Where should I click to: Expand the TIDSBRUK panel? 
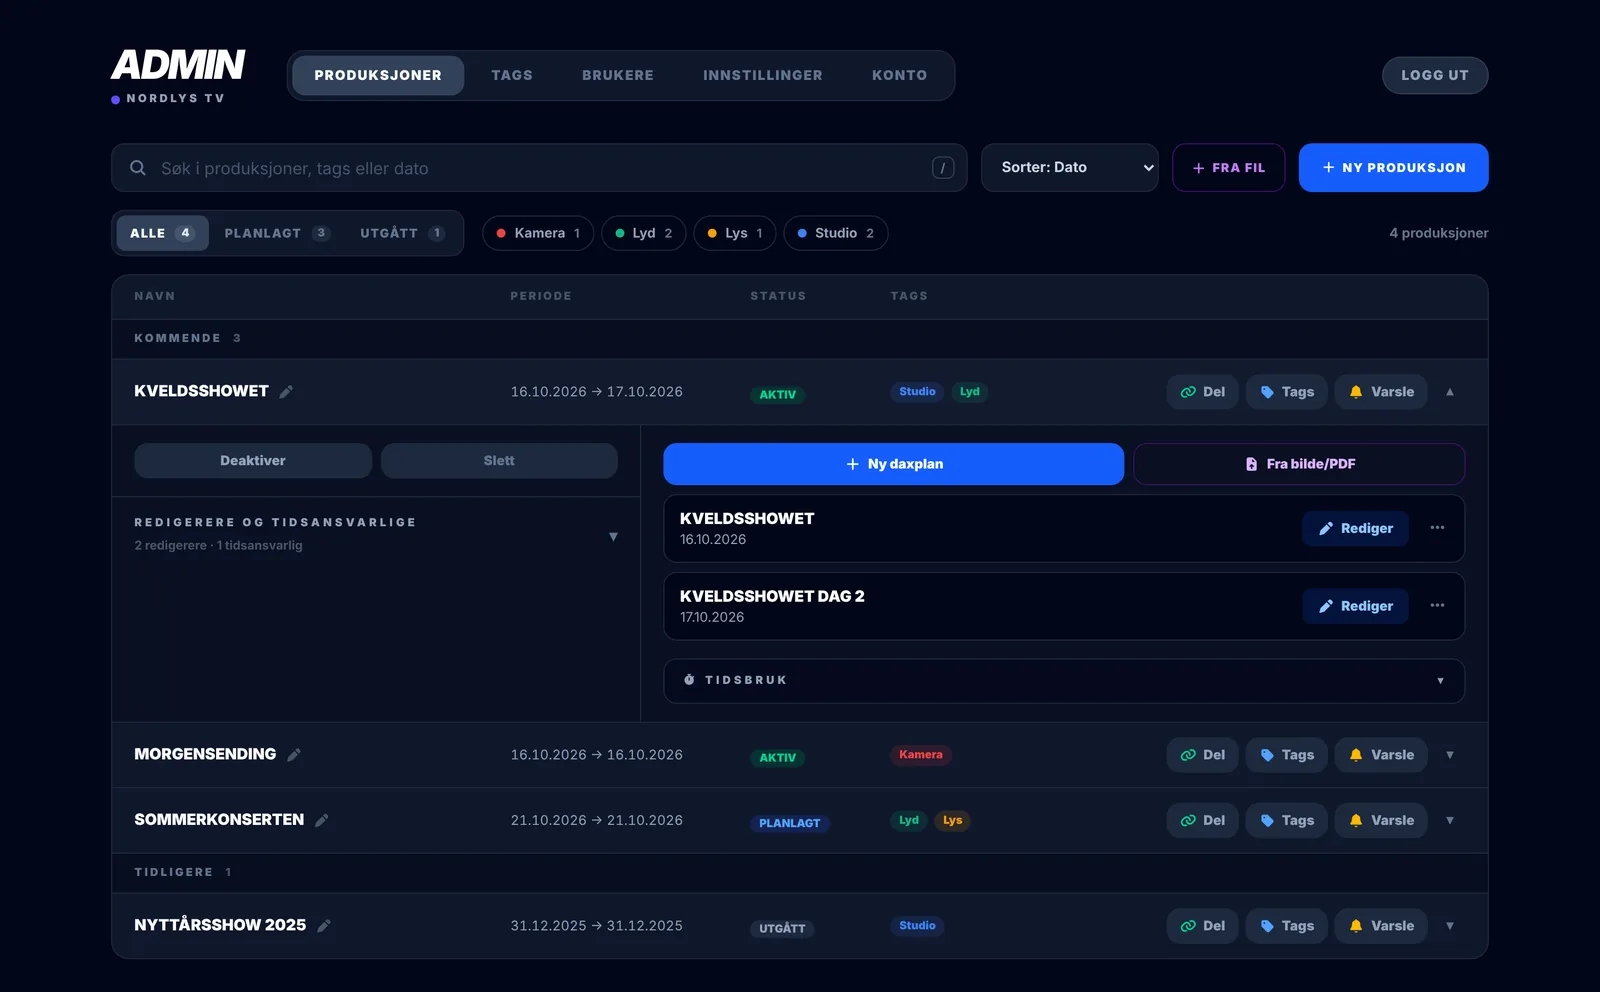coord(1064,680)
